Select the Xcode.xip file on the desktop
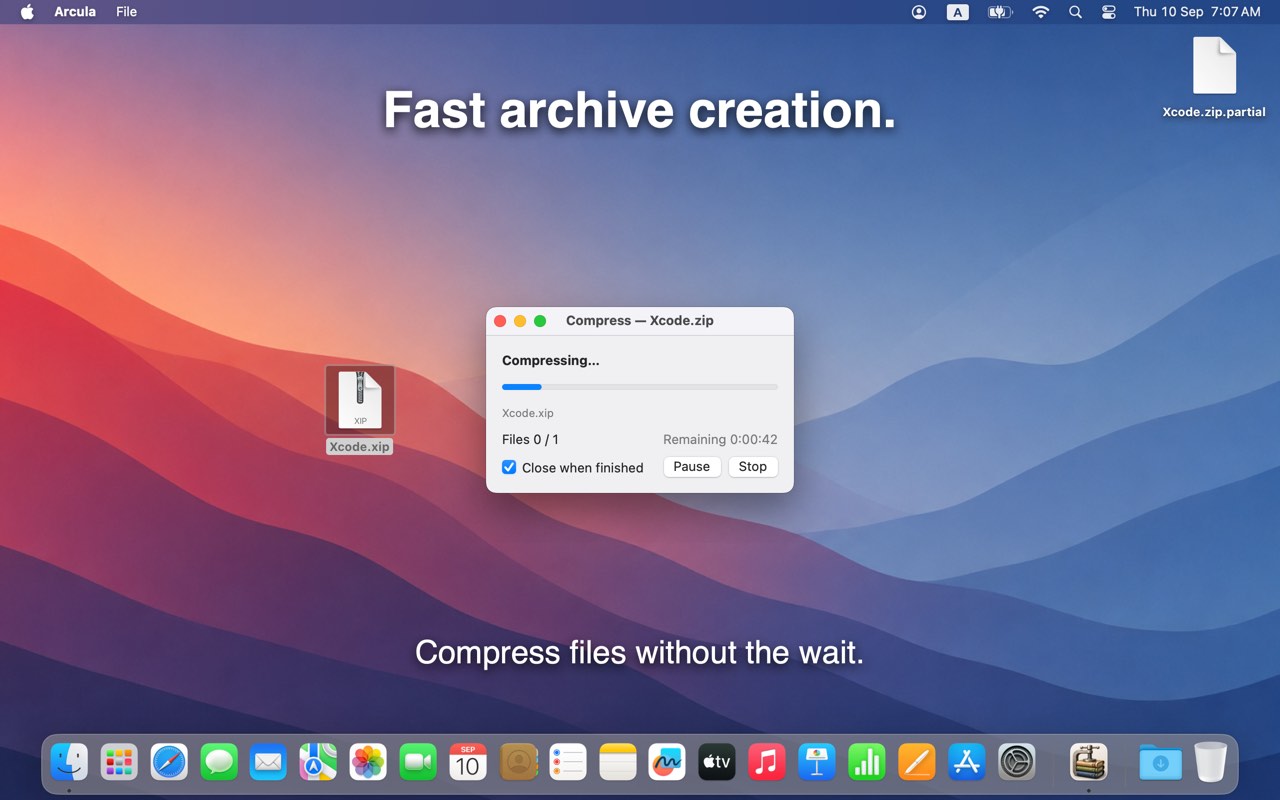 (360, 400)
